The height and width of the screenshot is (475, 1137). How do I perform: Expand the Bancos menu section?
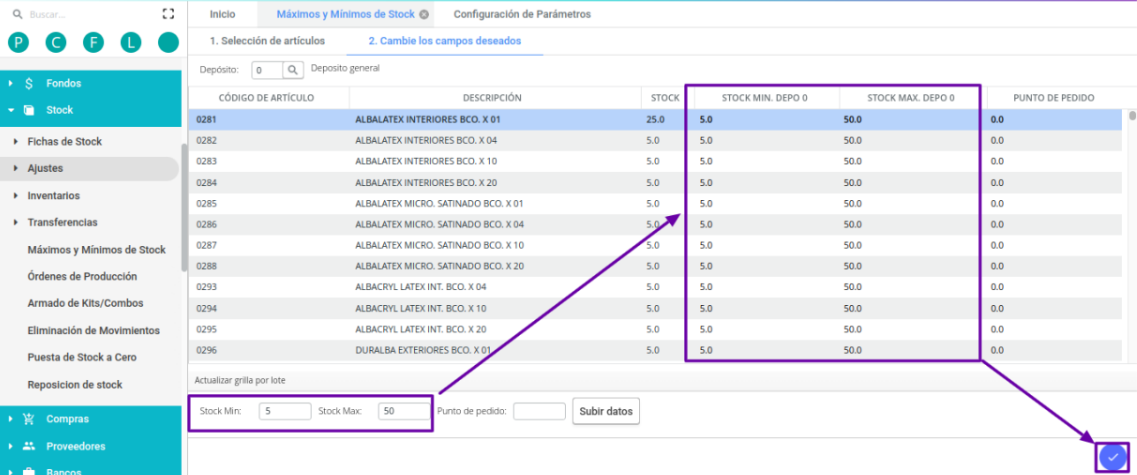tap(11, 471)
